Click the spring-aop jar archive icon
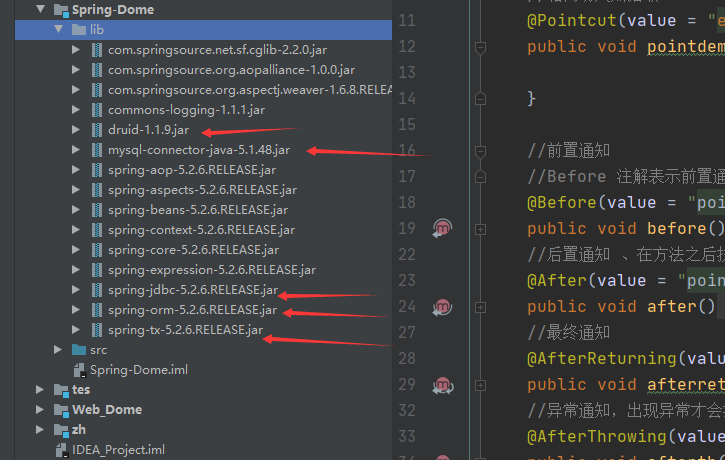The image size is (725, 460). pos(97,170)
